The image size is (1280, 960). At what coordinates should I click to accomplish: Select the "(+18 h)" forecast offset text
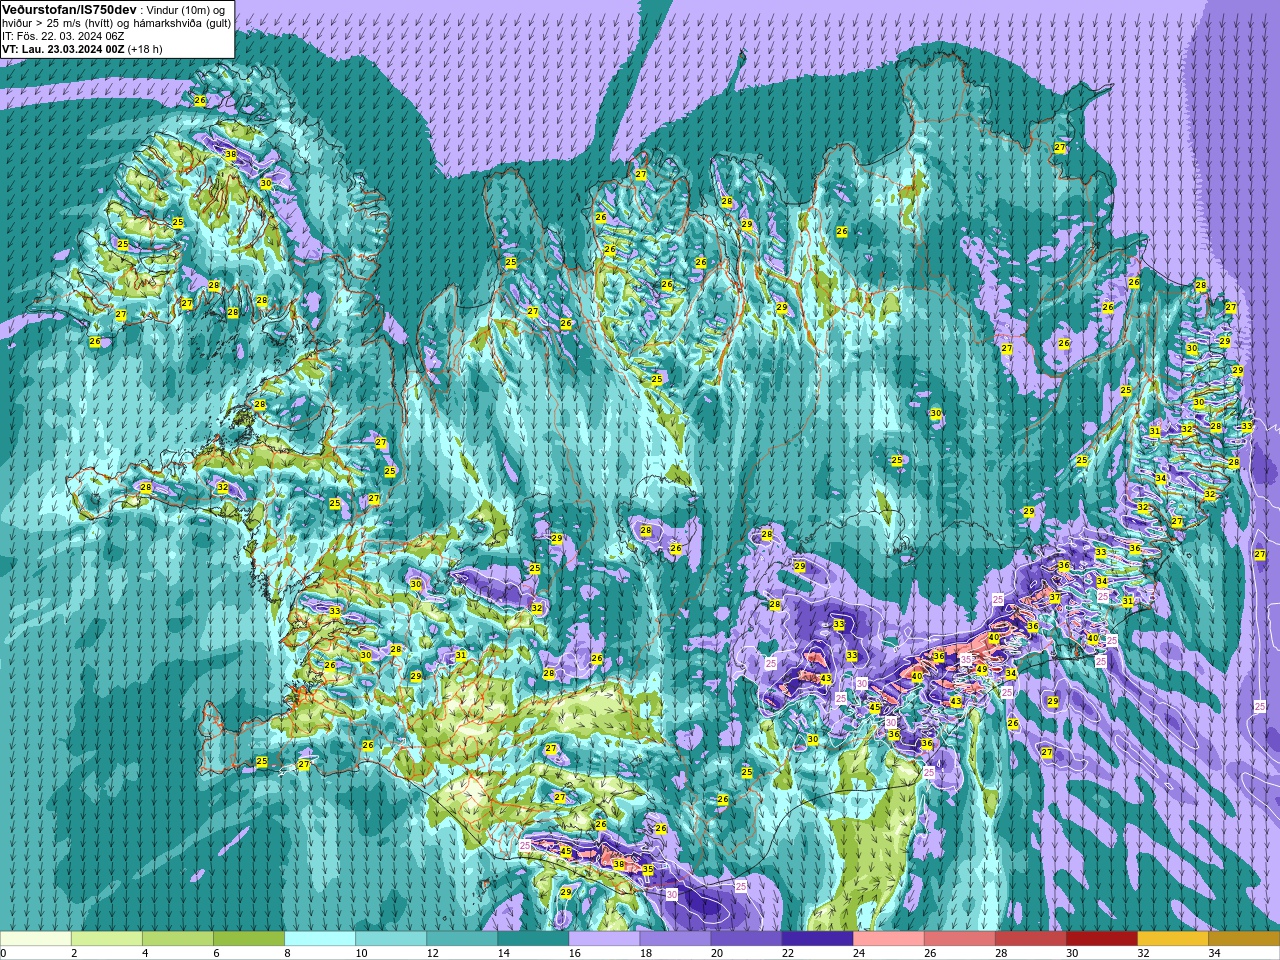click(145, 48)
